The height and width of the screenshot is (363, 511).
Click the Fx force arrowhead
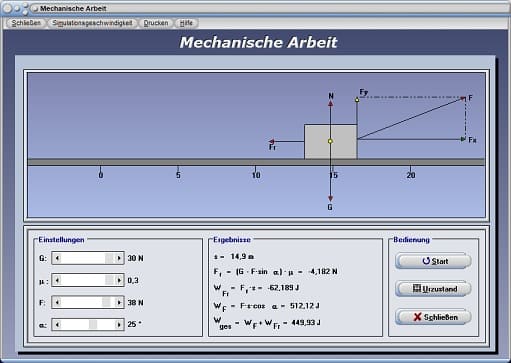point(463,139)
